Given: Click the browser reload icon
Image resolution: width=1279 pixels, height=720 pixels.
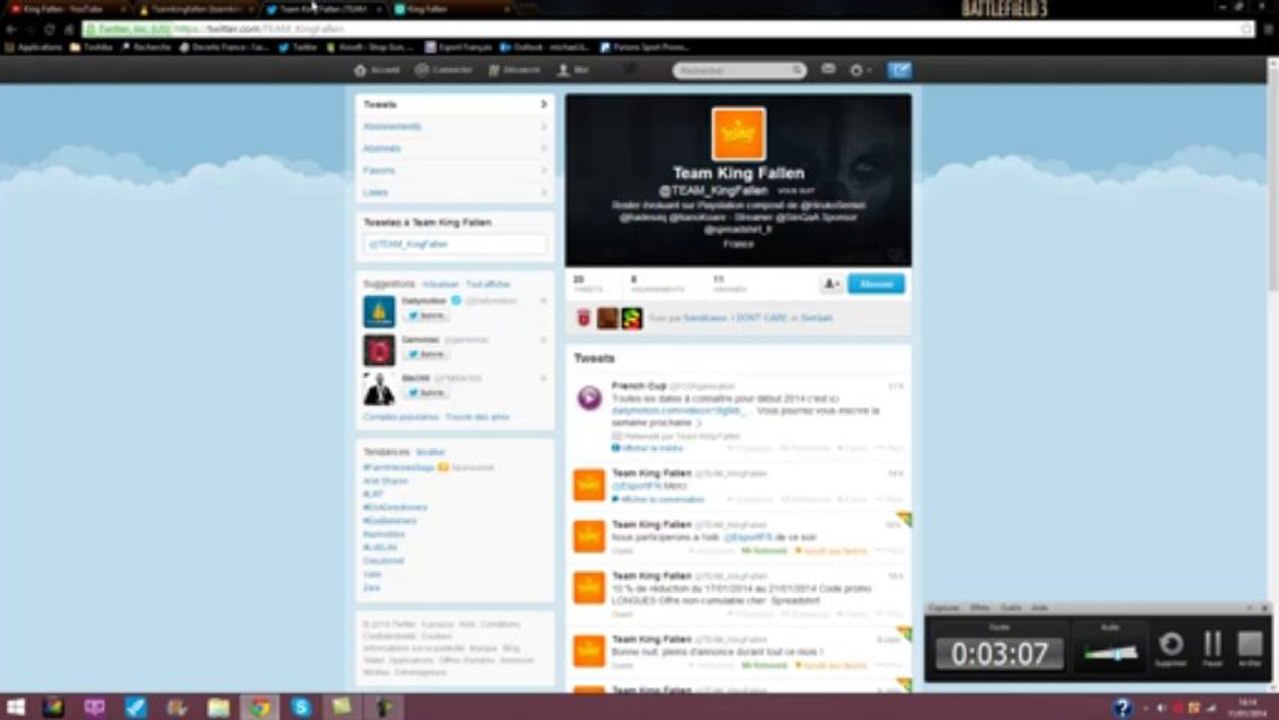Looking at the screenshot, I should (49, 30).
